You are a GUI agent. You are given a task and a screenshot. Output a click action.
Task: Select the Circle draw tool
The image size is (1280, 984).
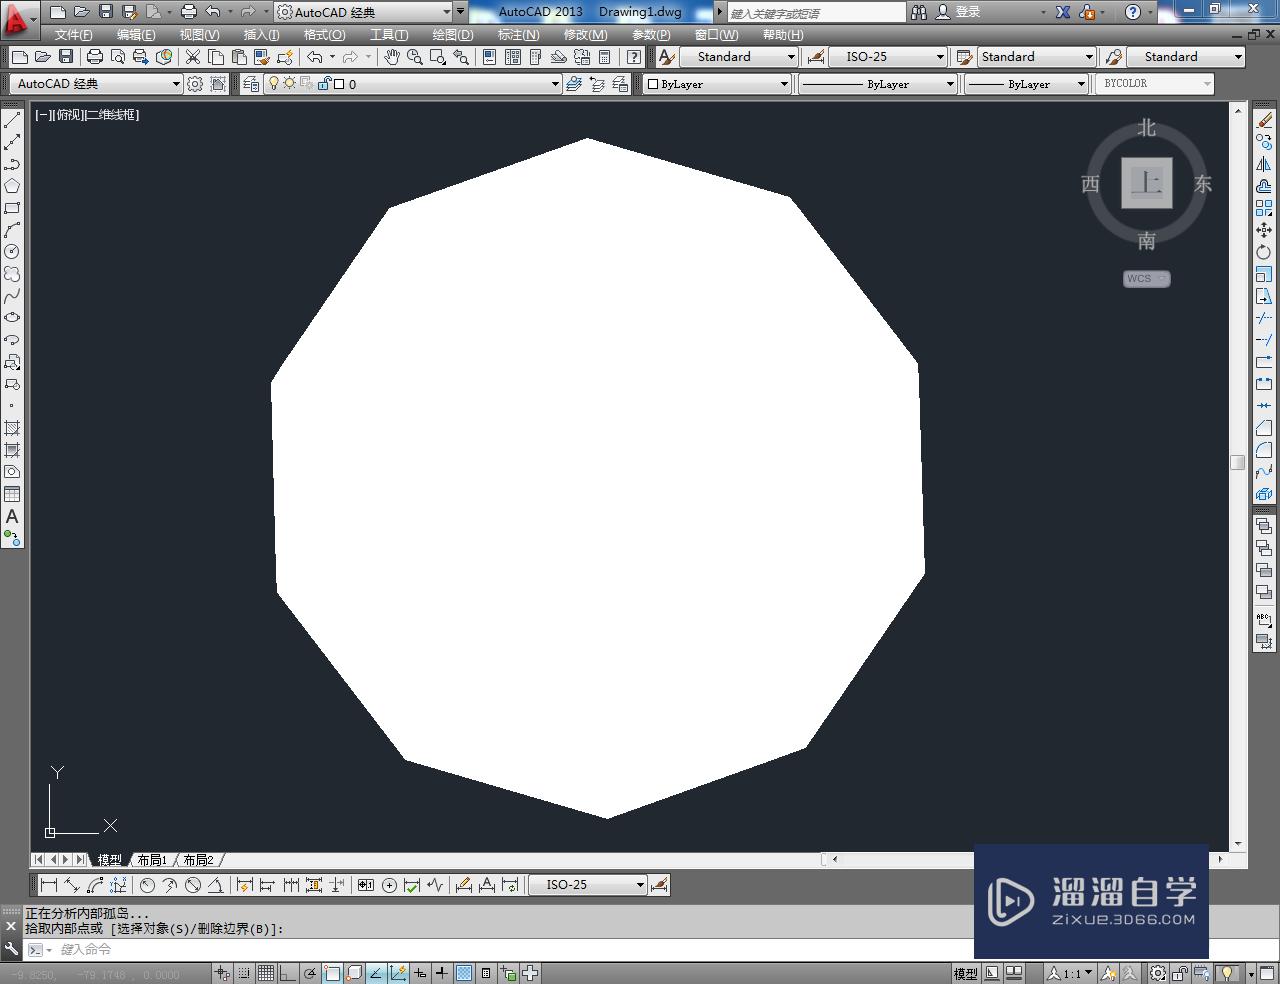pyautogui.click(x=12, y=252)
